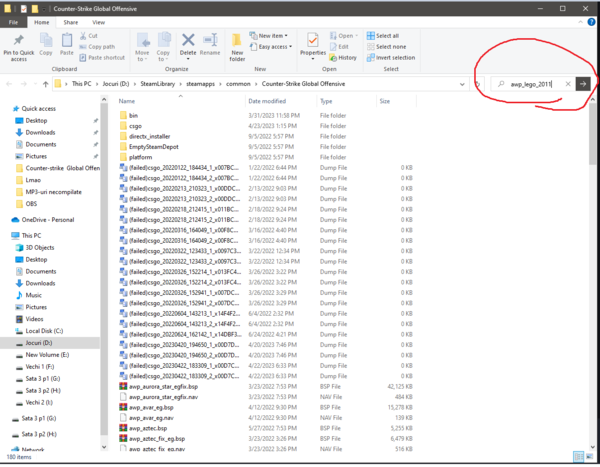
Task: Switch to the Share ribbon tab
Action: pyautogui.click(x=71, y=22)
